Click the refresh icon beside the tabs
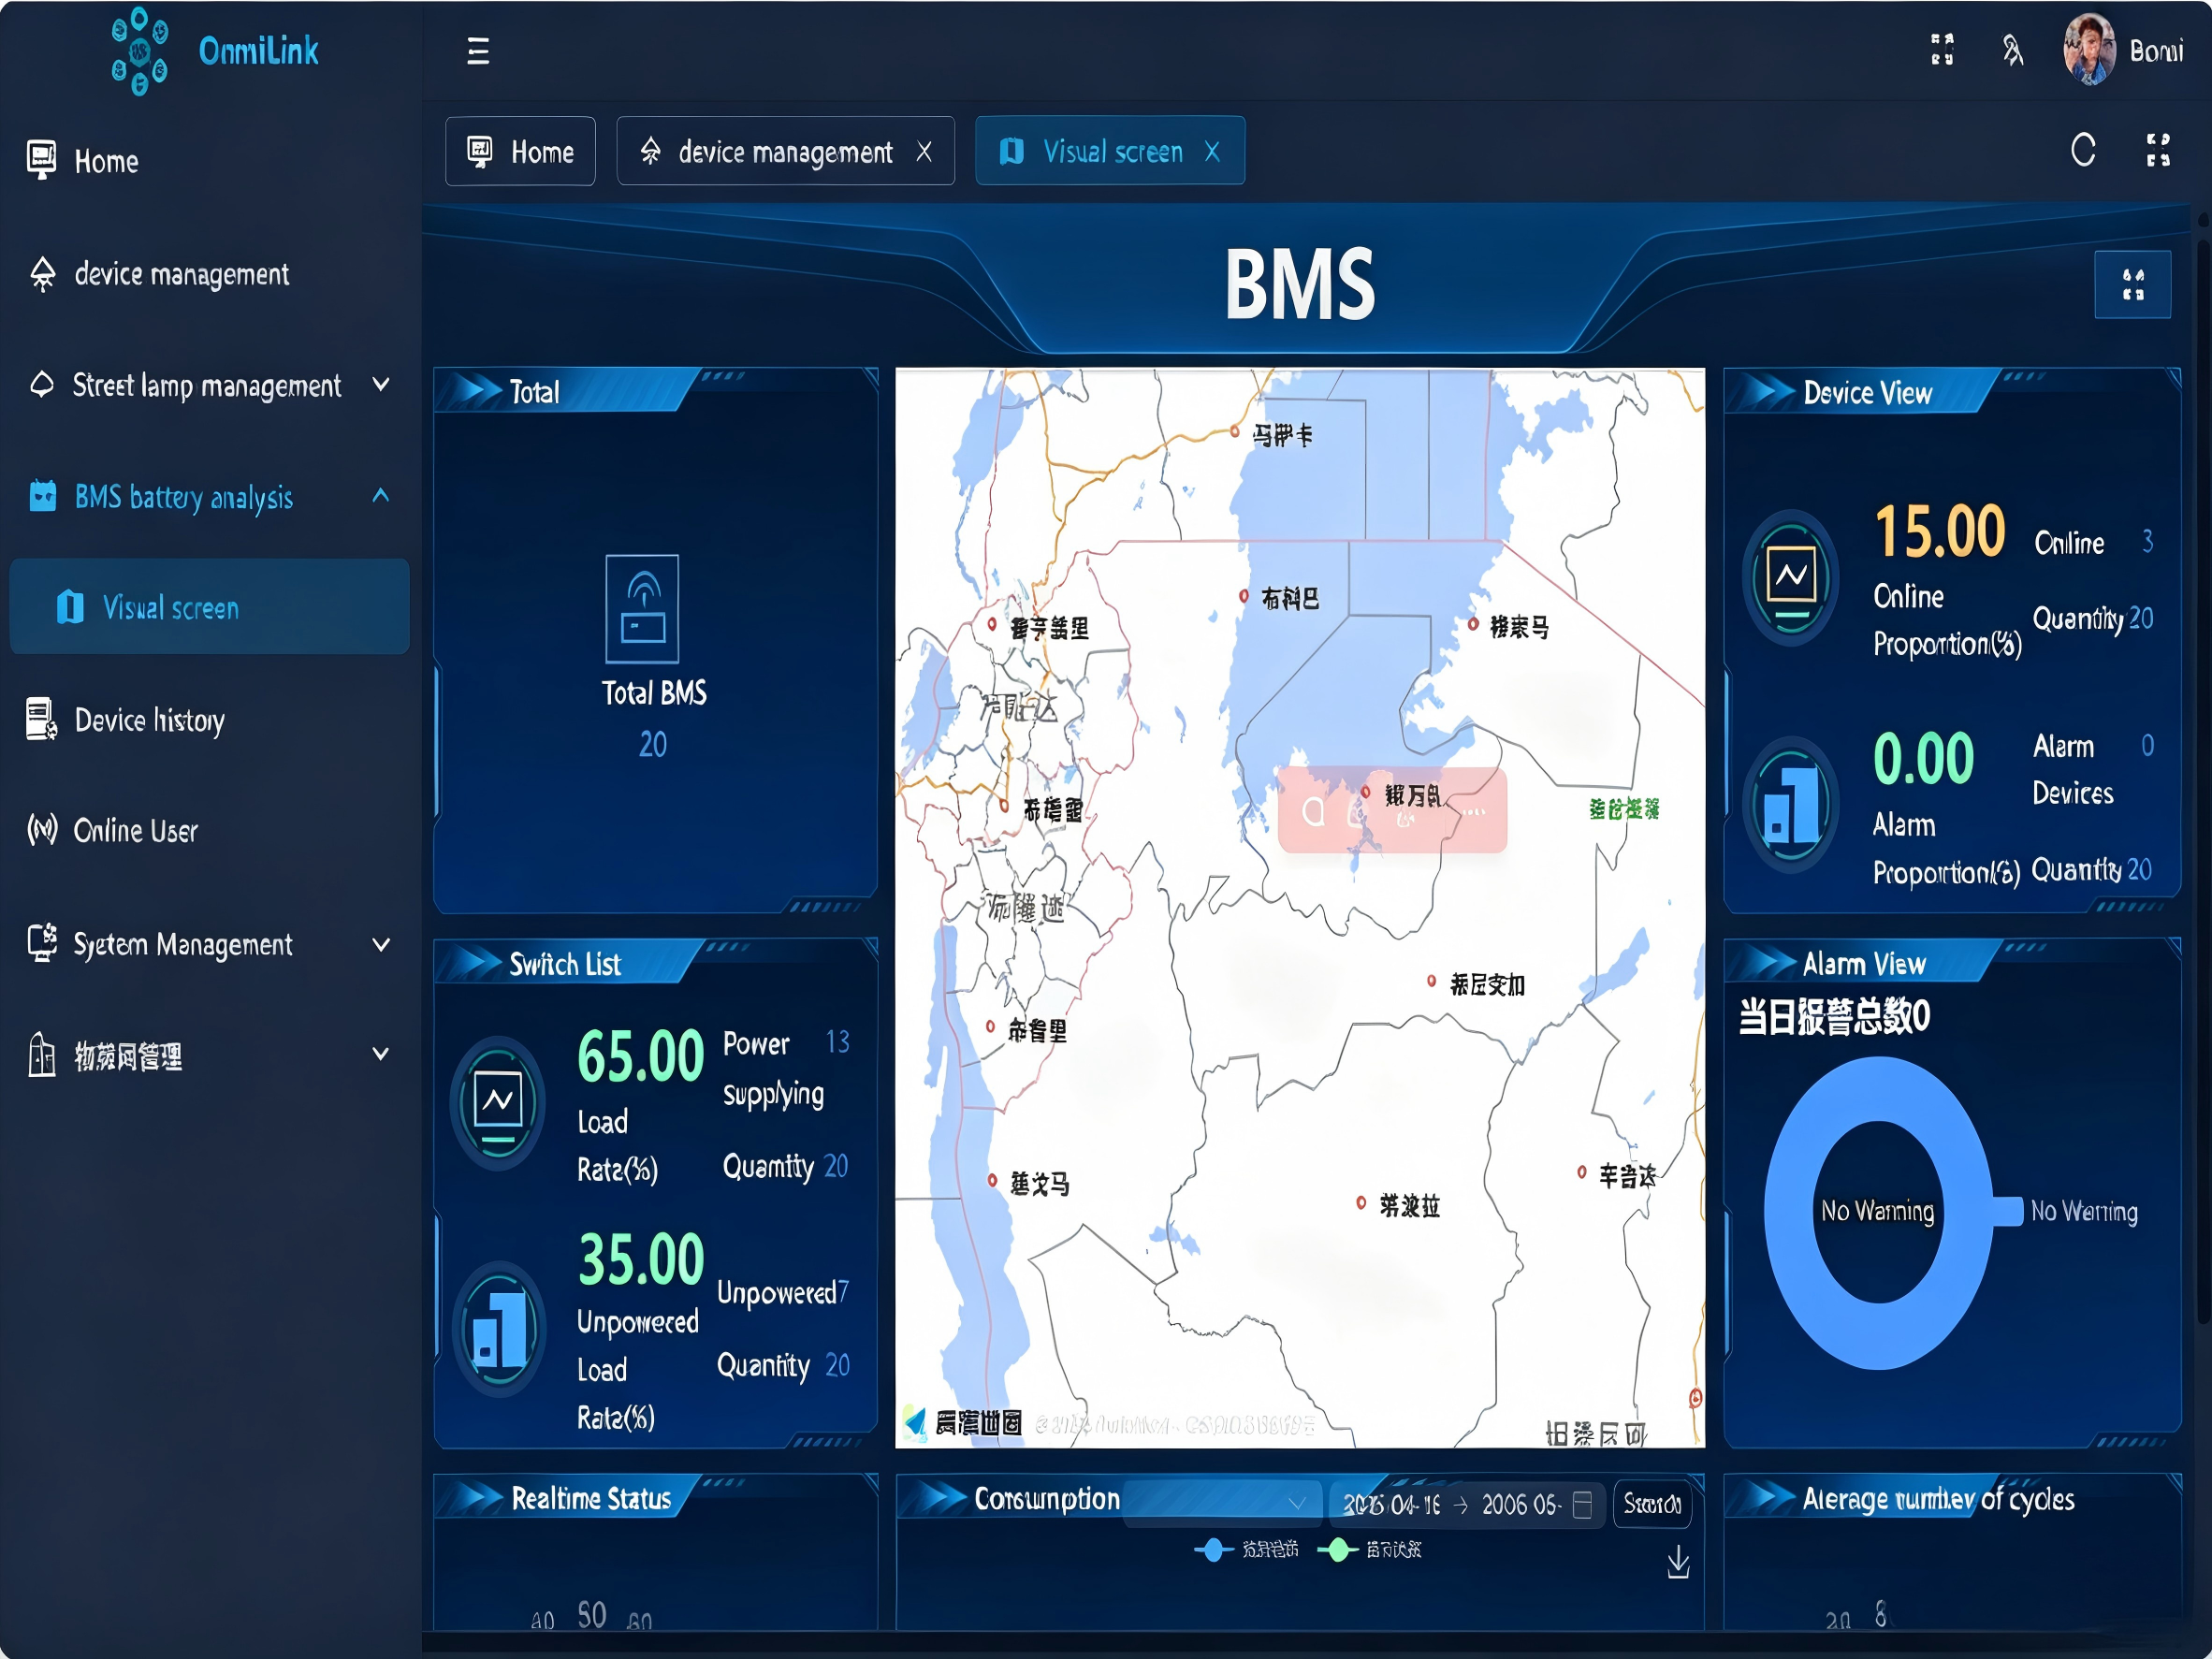2212x1659 pixels. pos(2083,151)
